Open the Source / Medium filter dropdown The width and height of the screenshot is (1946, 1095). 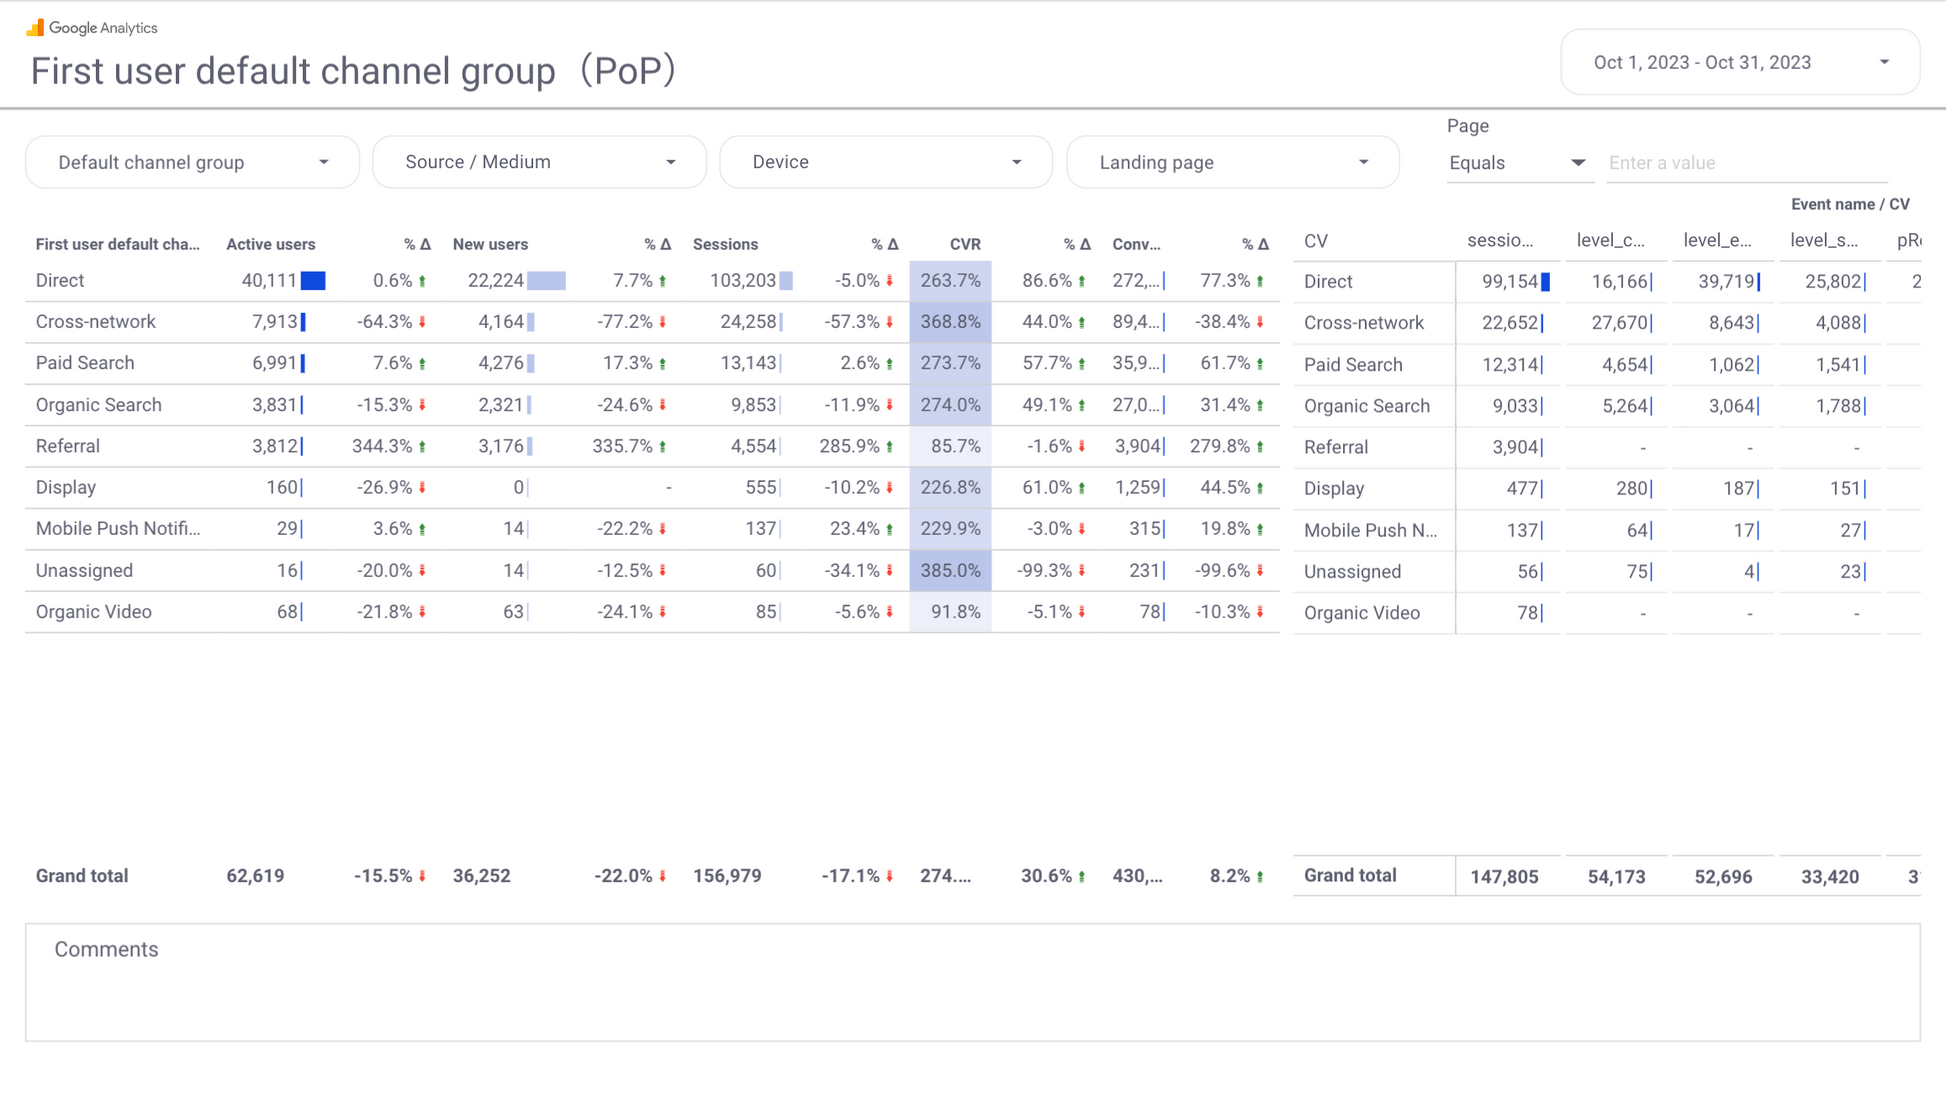[539, 162]
